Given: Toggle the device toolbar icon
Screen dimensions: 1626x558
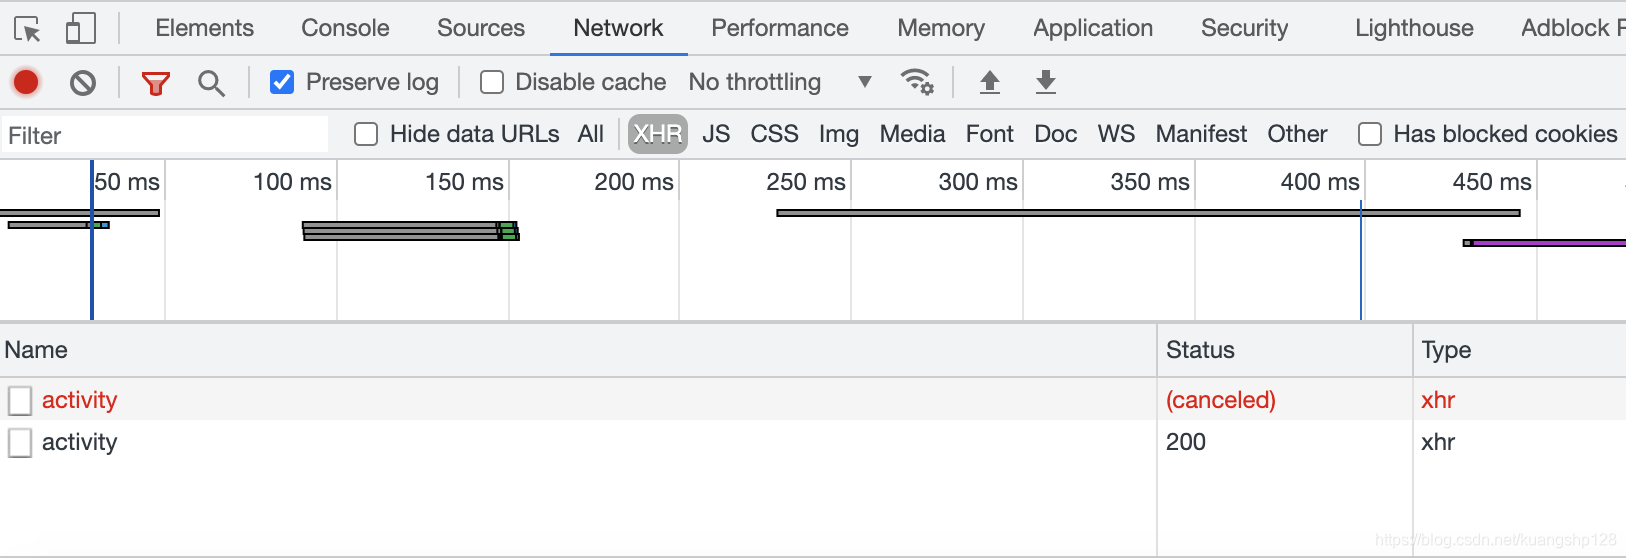Looking at the screenshot, I should [81, 28].
